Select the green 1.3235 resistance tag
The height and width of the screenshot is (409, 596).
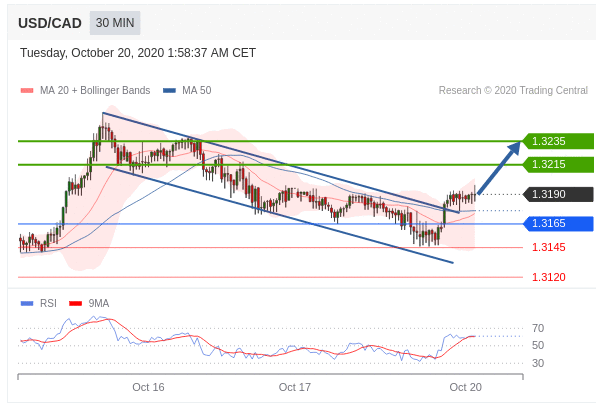click(558, 141)
